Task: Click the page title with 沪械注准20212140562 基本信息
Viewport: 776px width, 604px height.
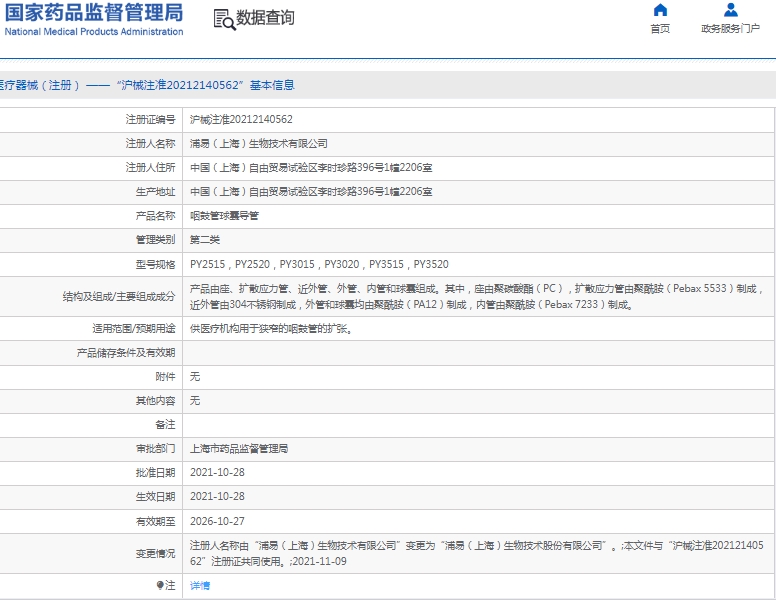Action: click(x=147, y=85)
